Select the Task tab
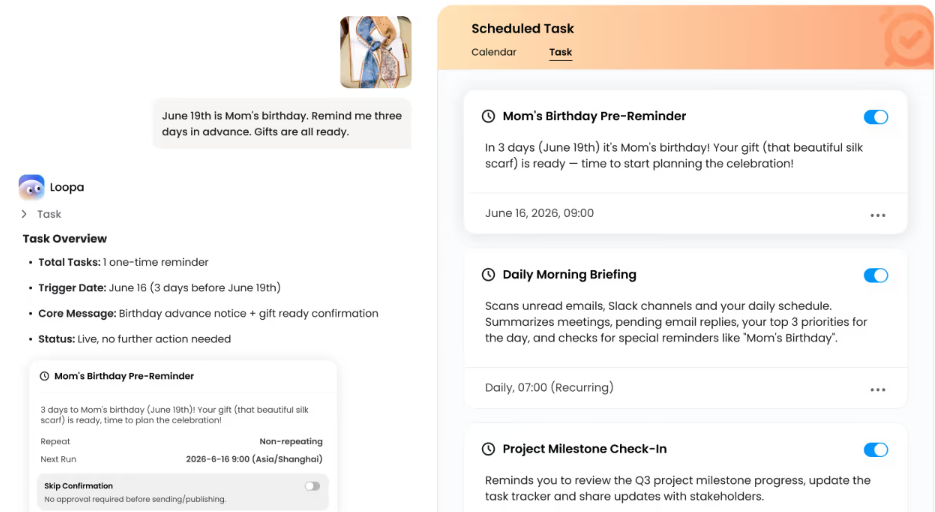 (561, 52)
